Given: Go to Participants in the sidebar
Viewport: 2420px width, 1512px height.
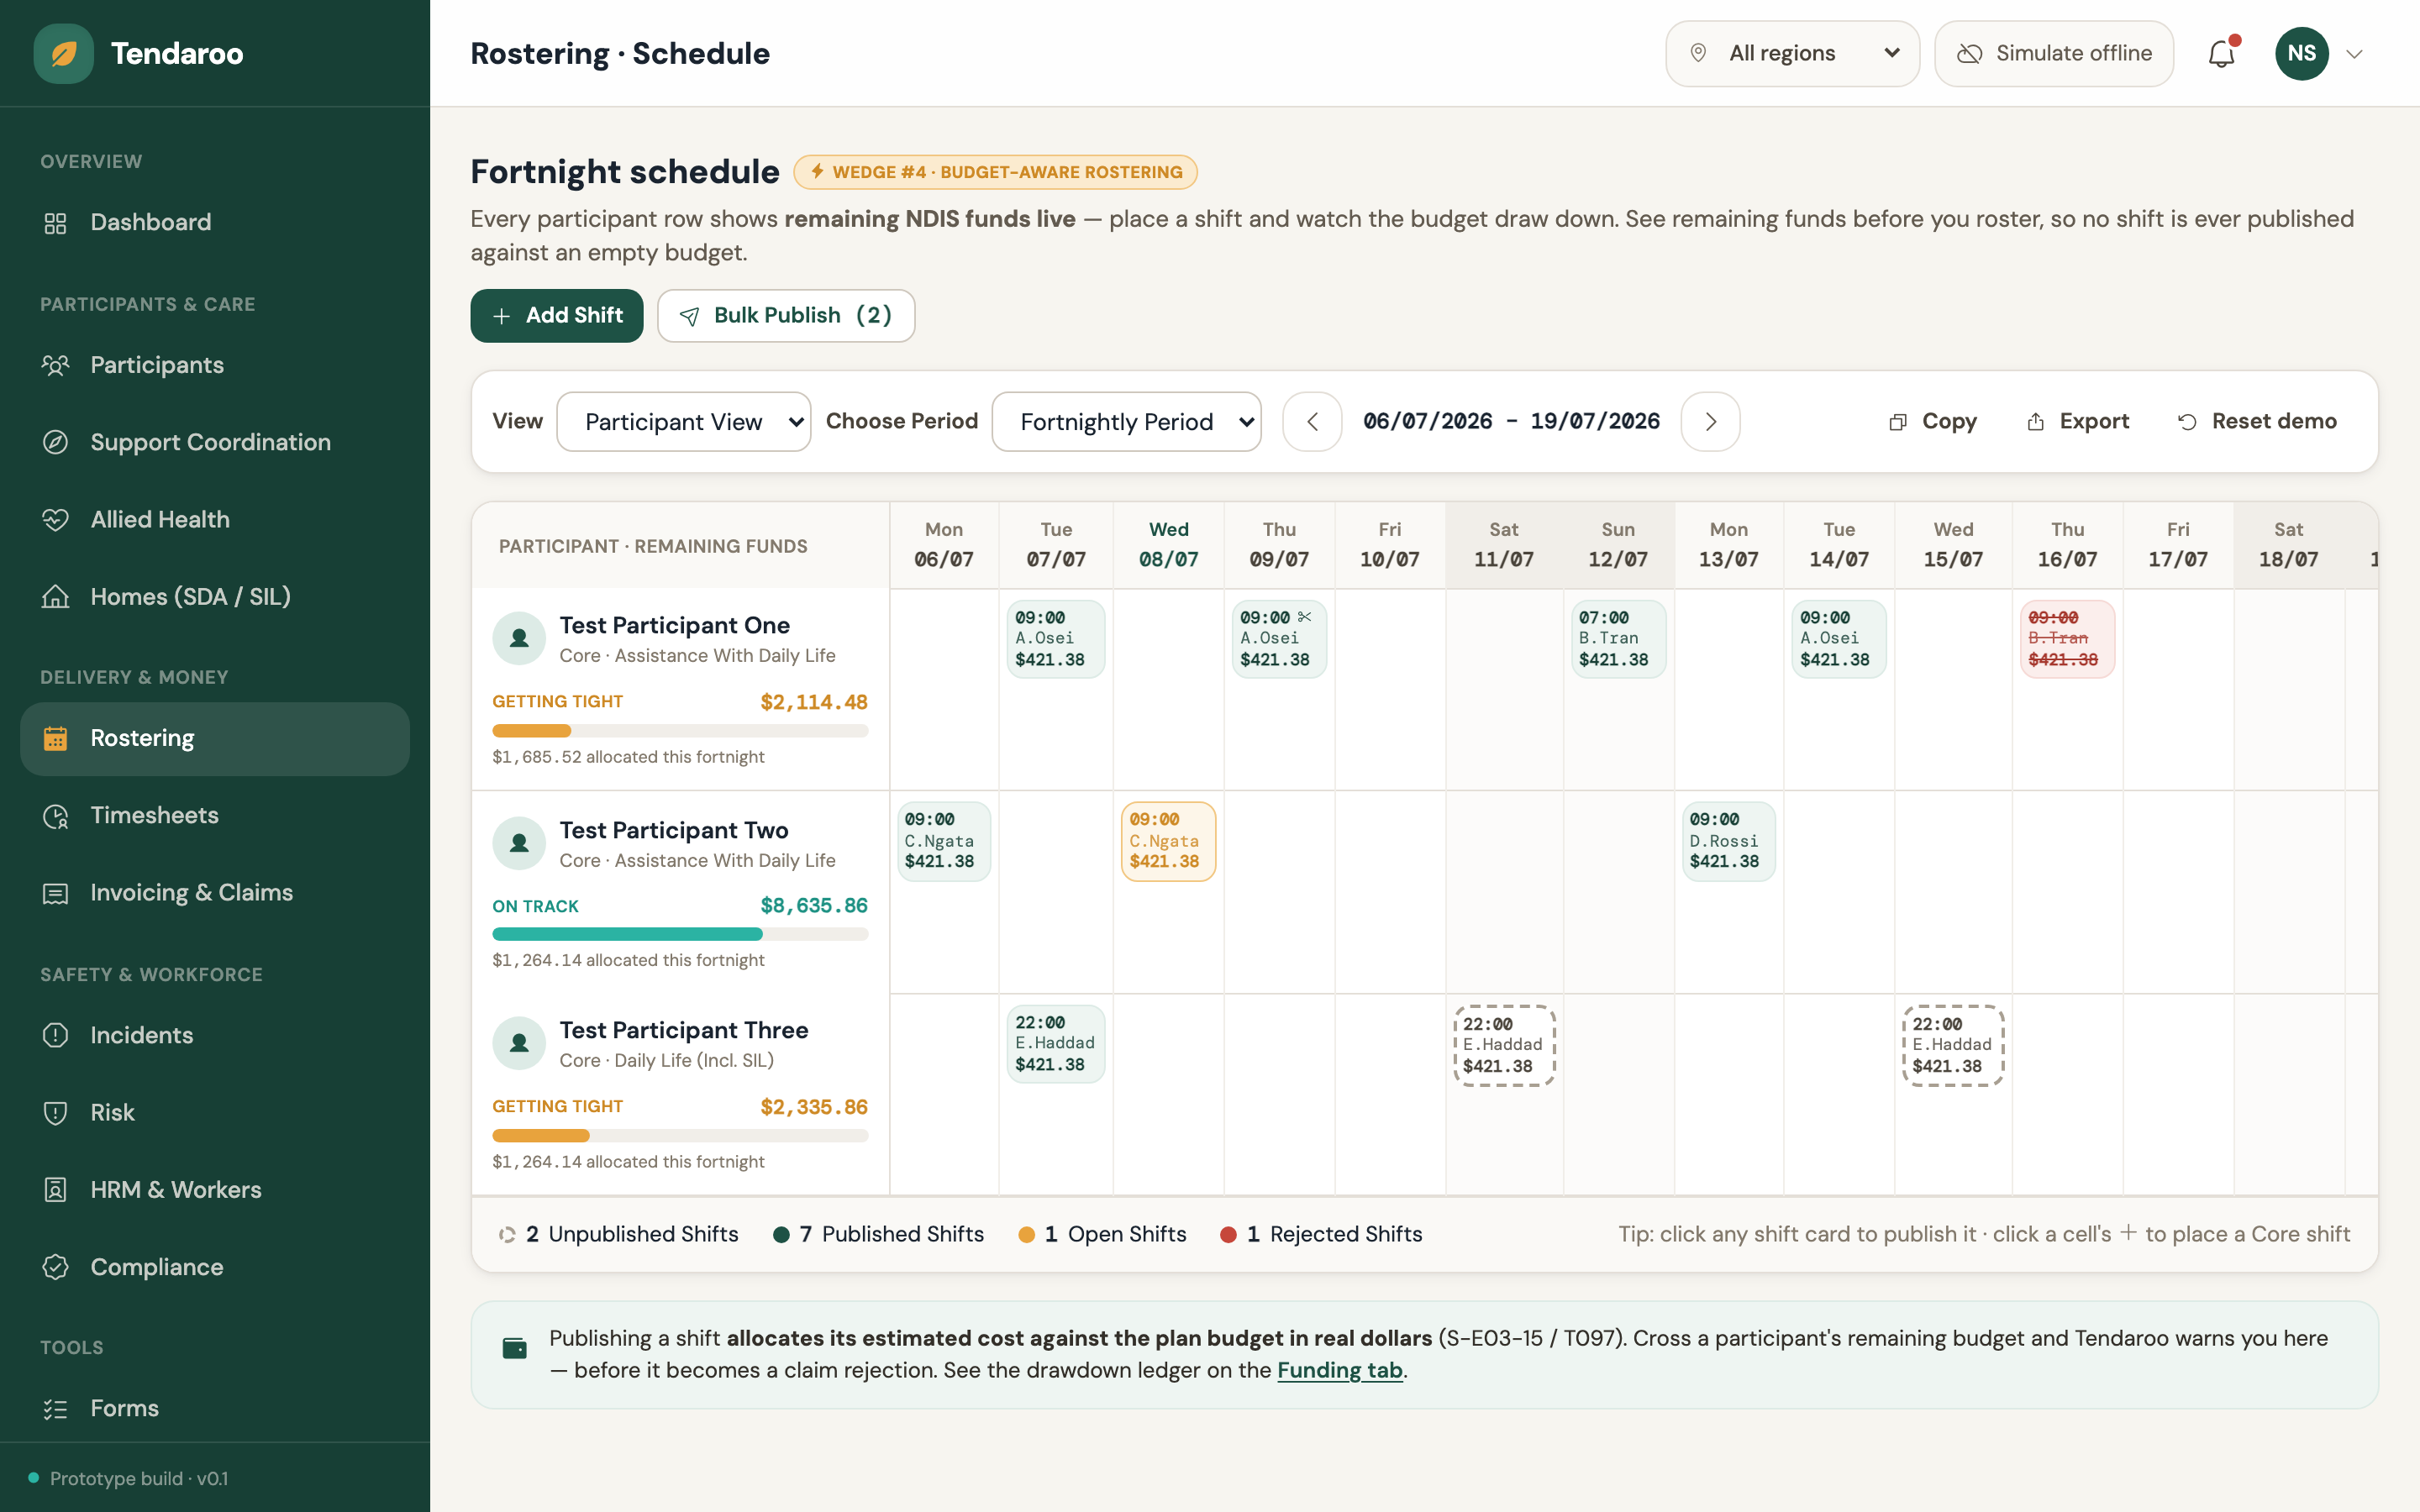Looking at the screenshot, I should (x=215, y=365).
